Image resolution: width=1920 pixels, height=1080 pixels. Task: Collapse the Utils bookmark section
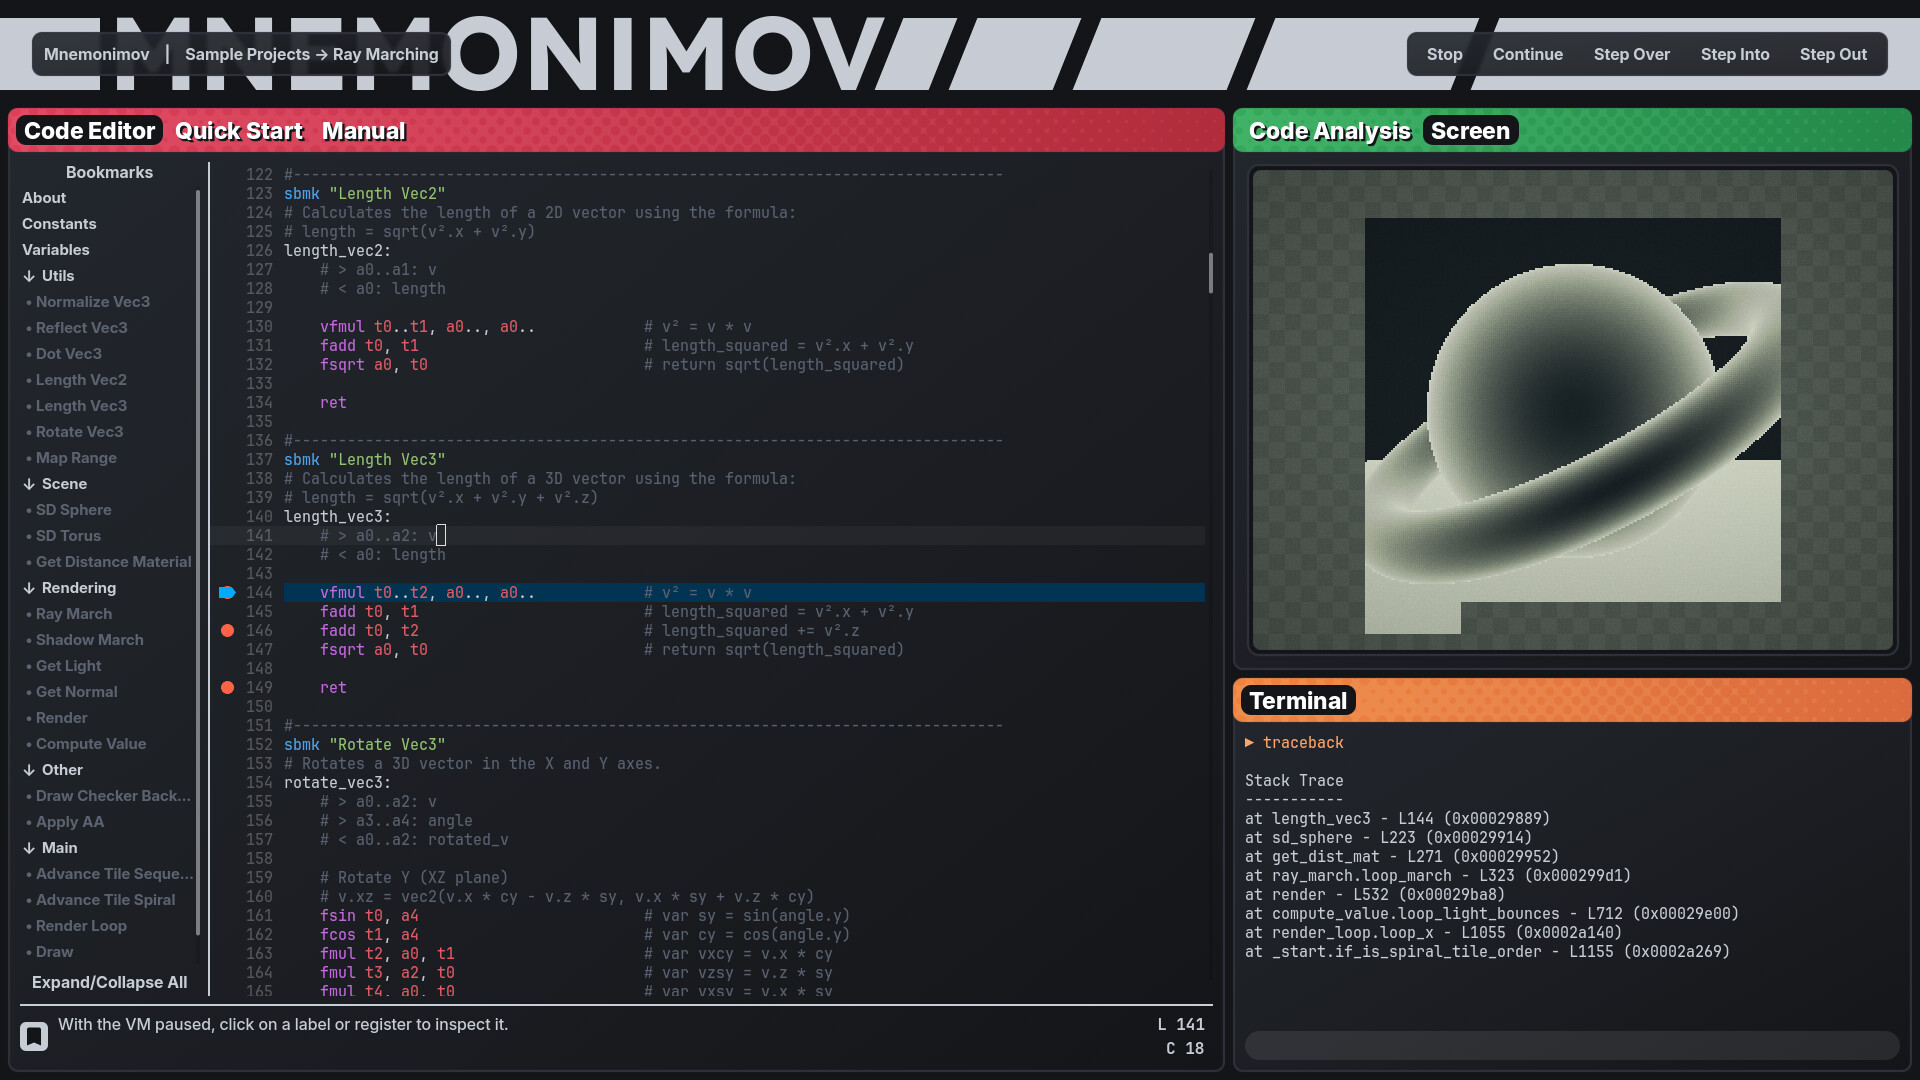[48, 276]
